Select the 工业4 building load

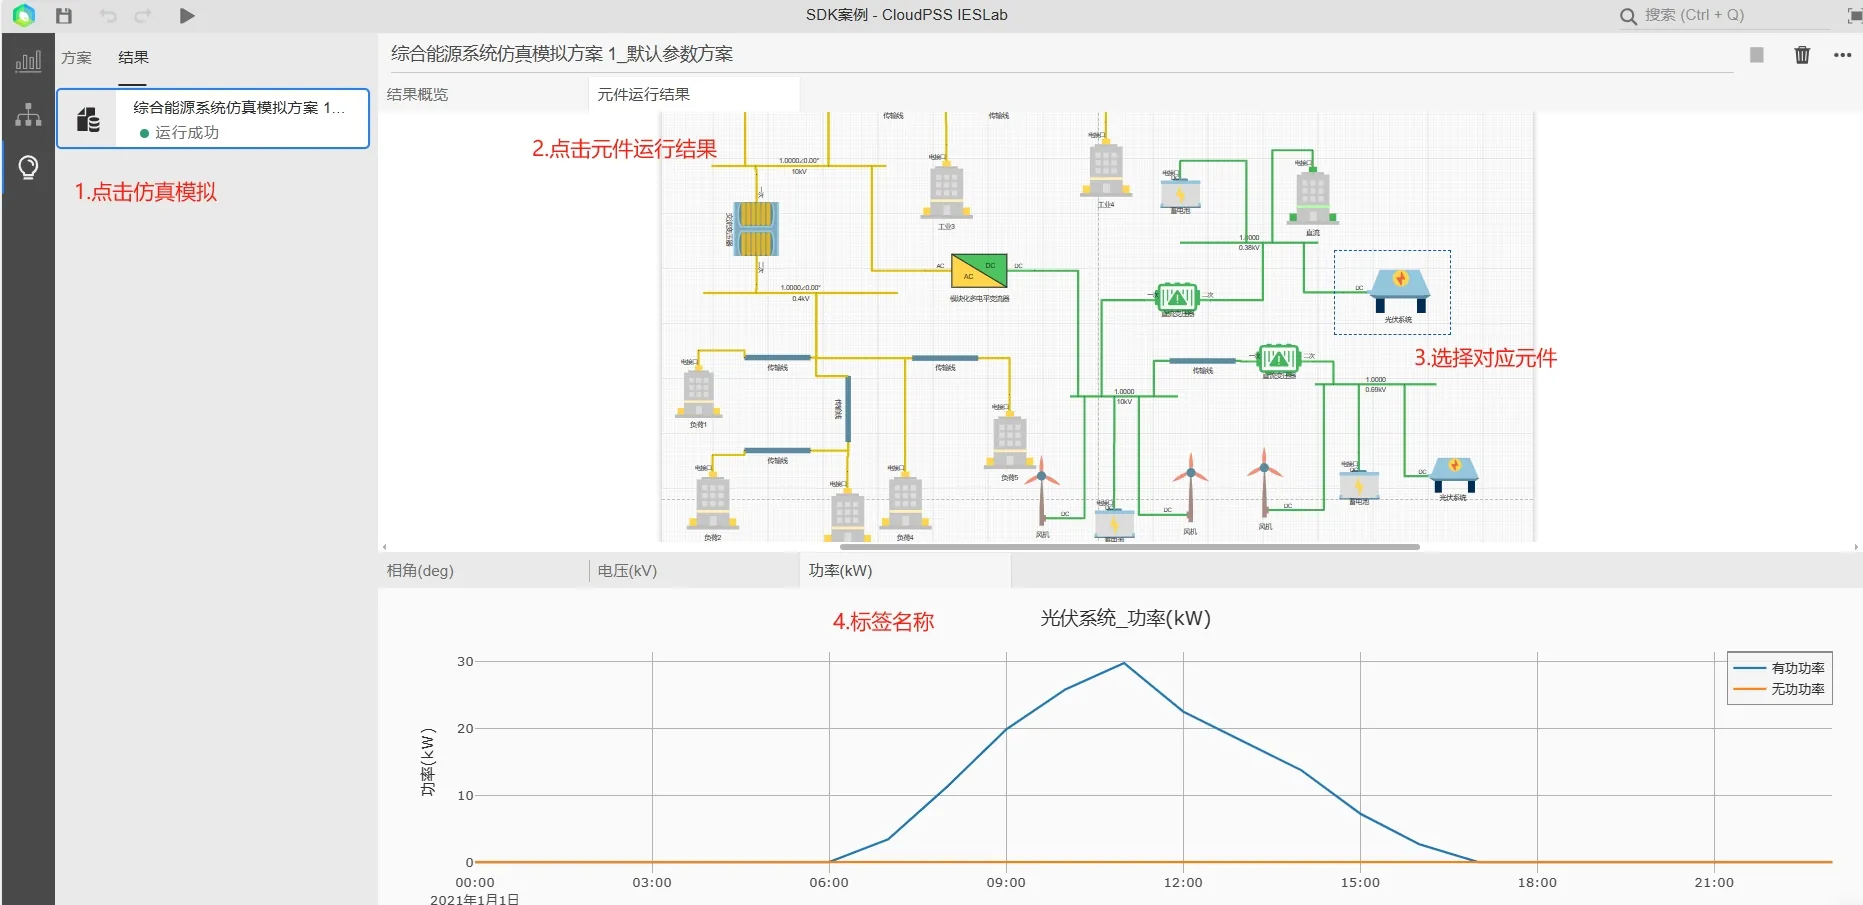point(1106,168)
